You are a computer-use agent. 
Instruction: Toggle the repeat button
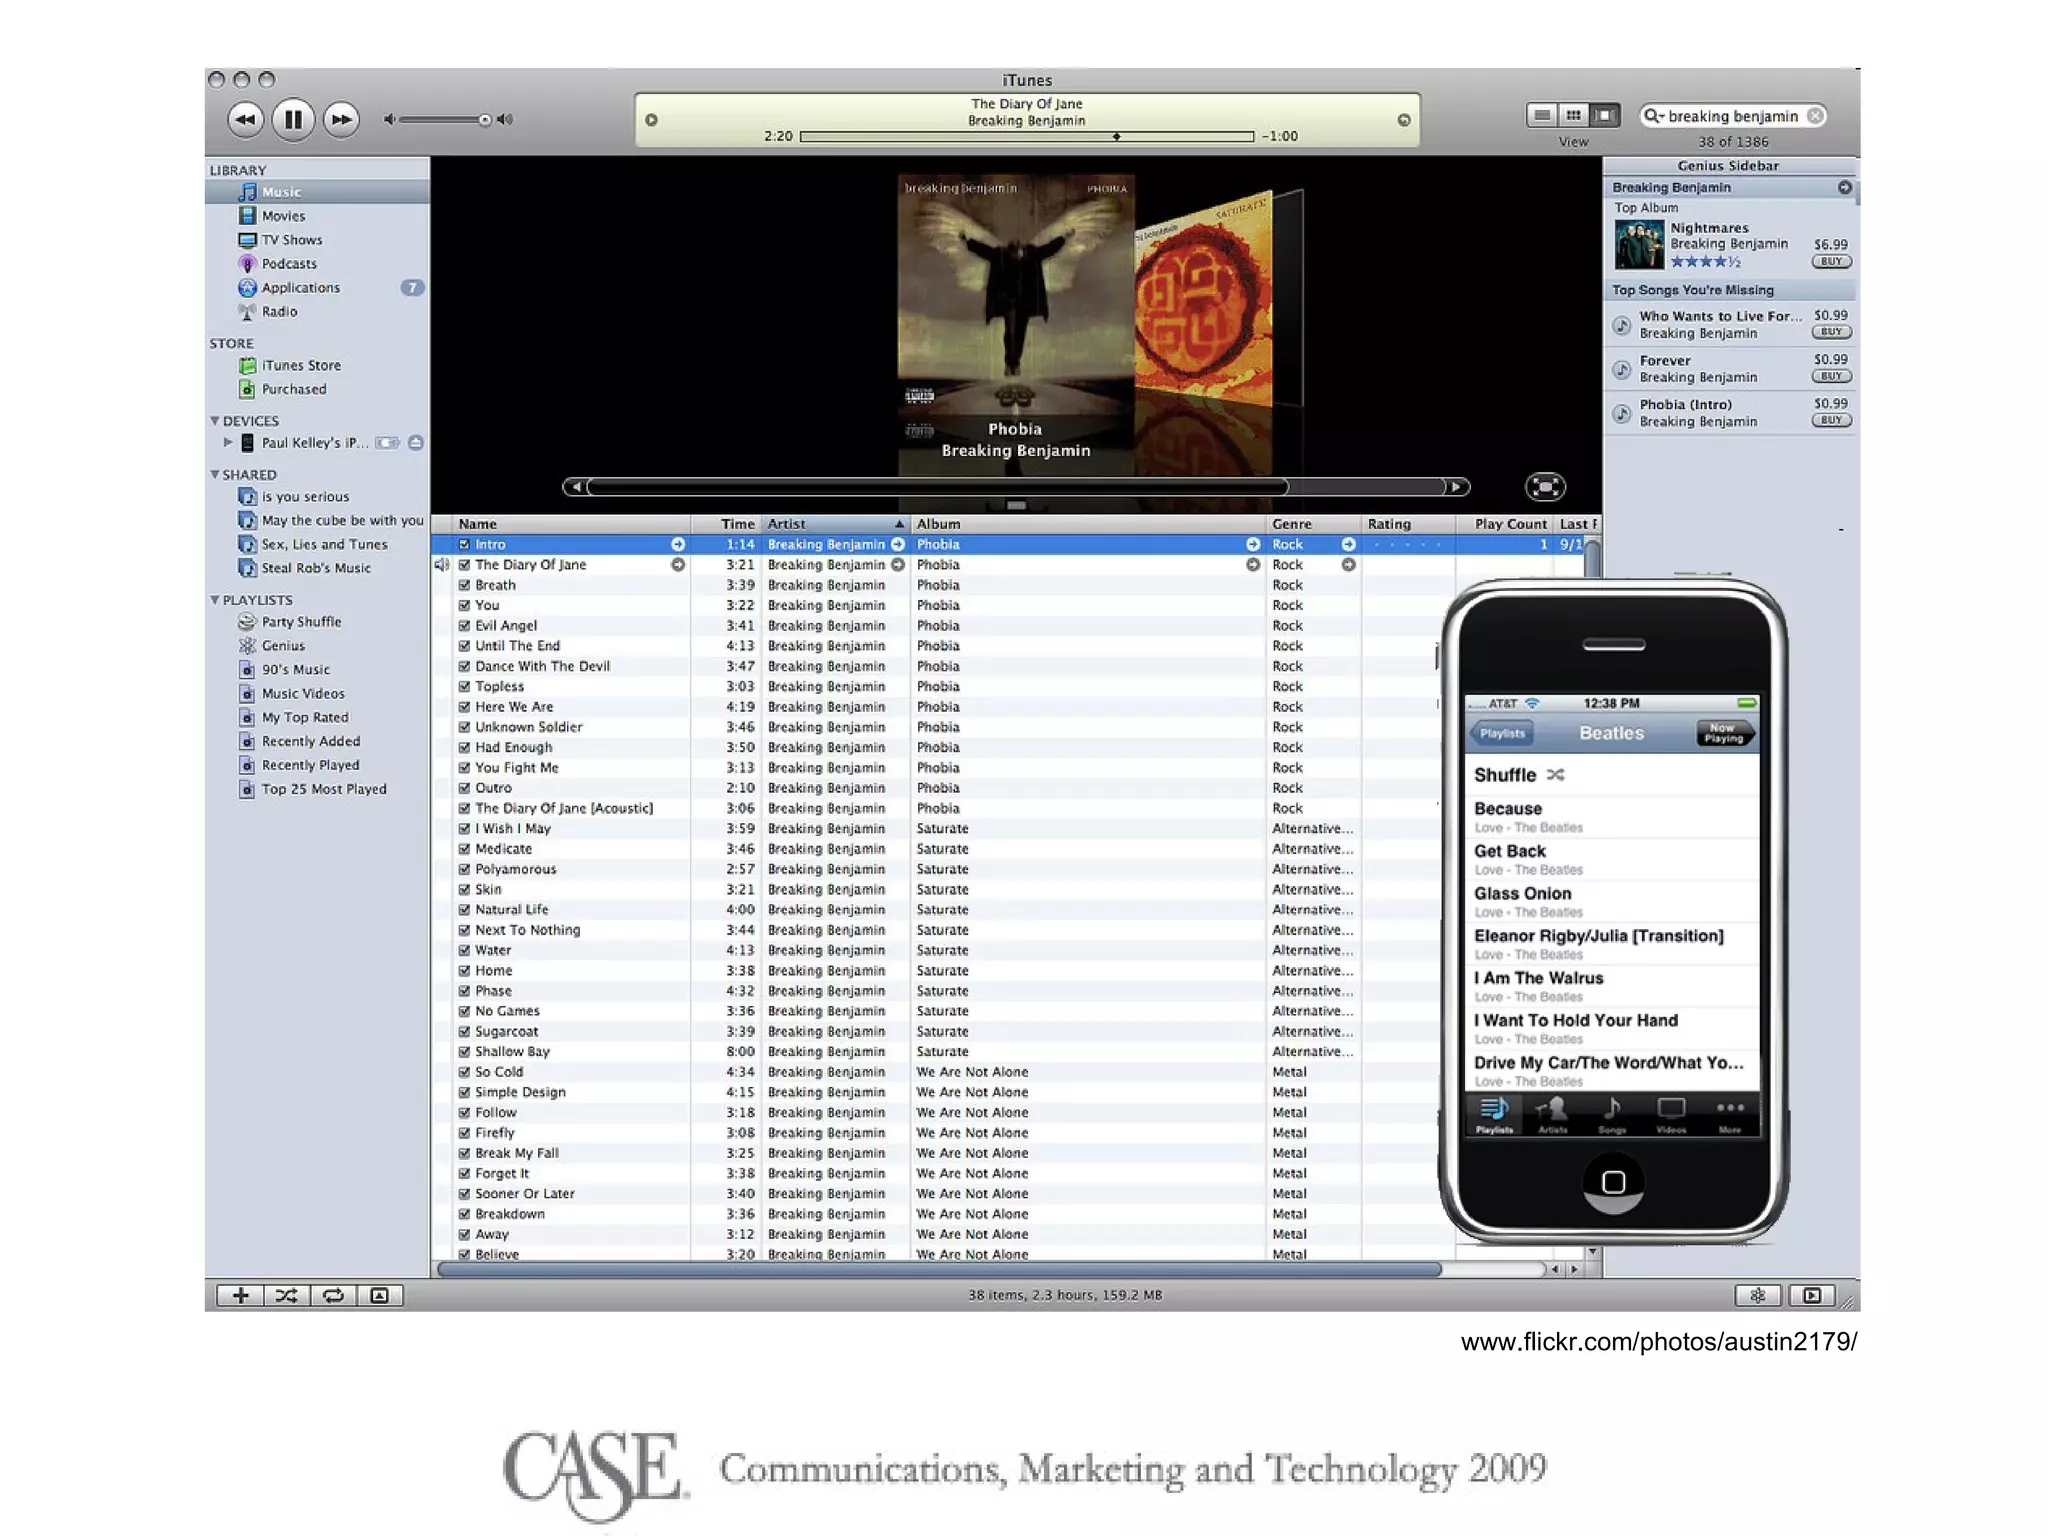pyautogui.click(x=333, y=1295)
